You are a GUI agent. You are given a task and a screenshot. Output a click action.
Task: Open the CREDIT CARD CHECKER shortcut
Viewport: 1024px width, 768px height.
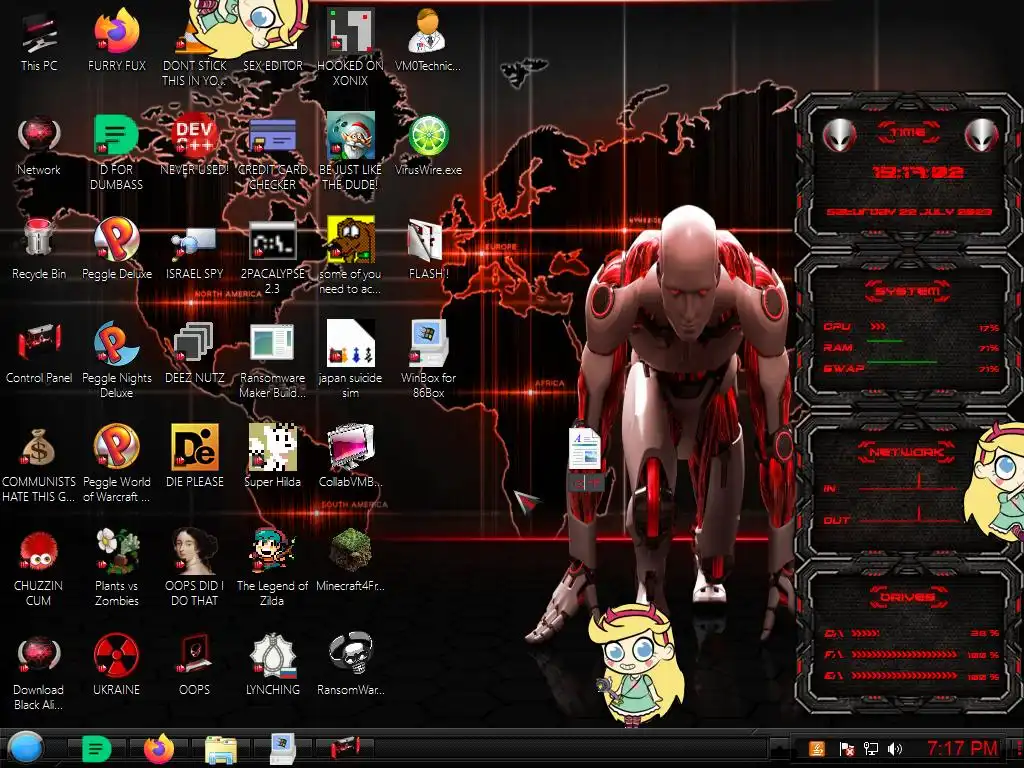[x=272, y=152]
